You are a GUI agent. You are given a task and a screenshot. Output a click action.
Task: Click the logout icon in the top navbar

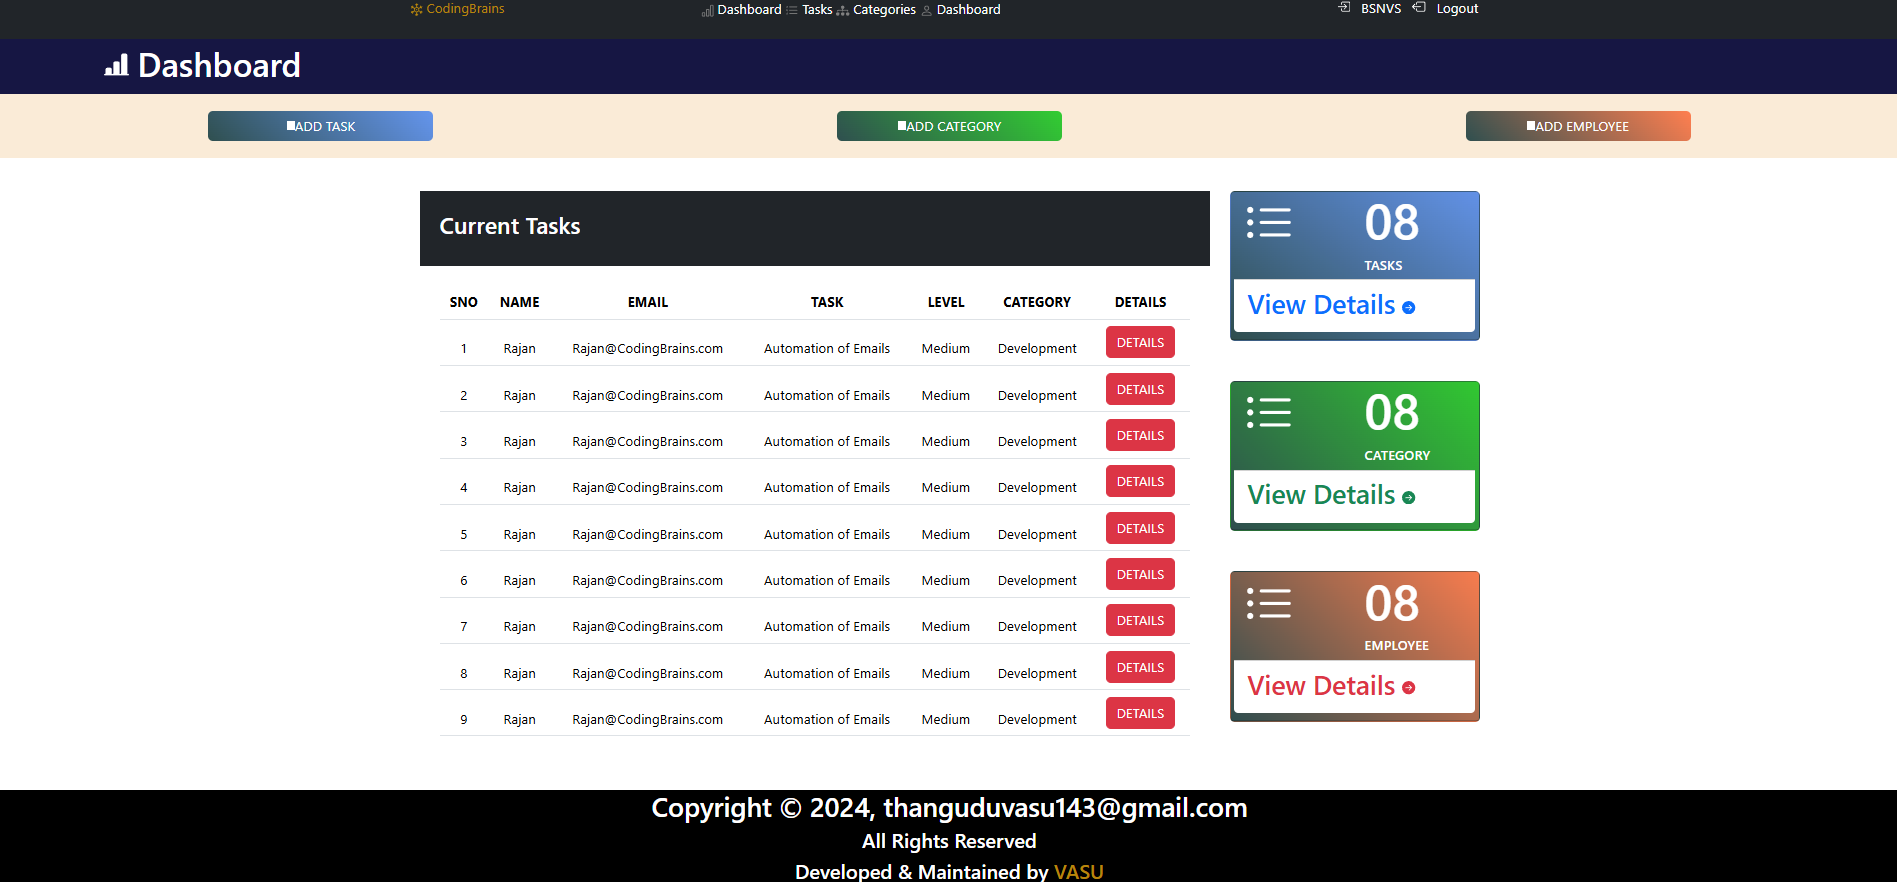coord(1418,8)
